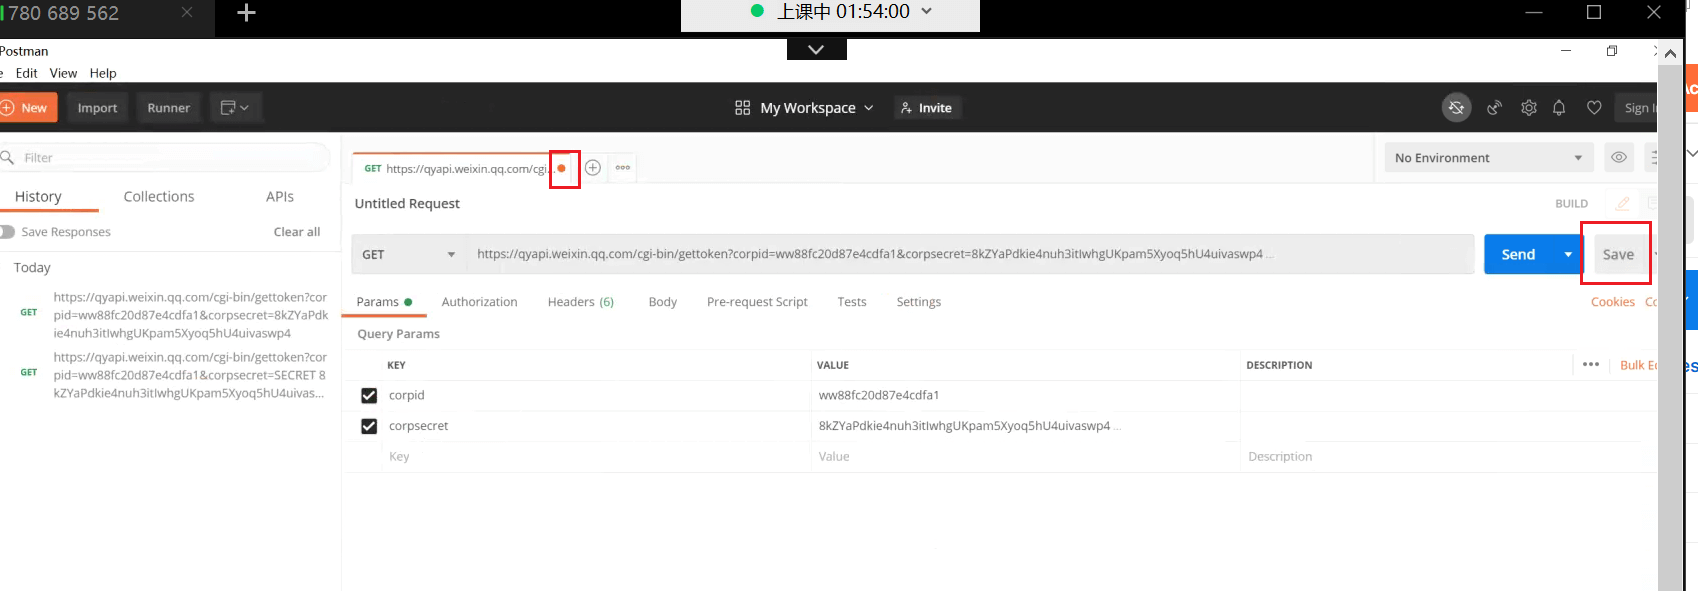Close the 780 689 562 tab
The width and height of the screenshot is (1698, 591).
(187, 13)
